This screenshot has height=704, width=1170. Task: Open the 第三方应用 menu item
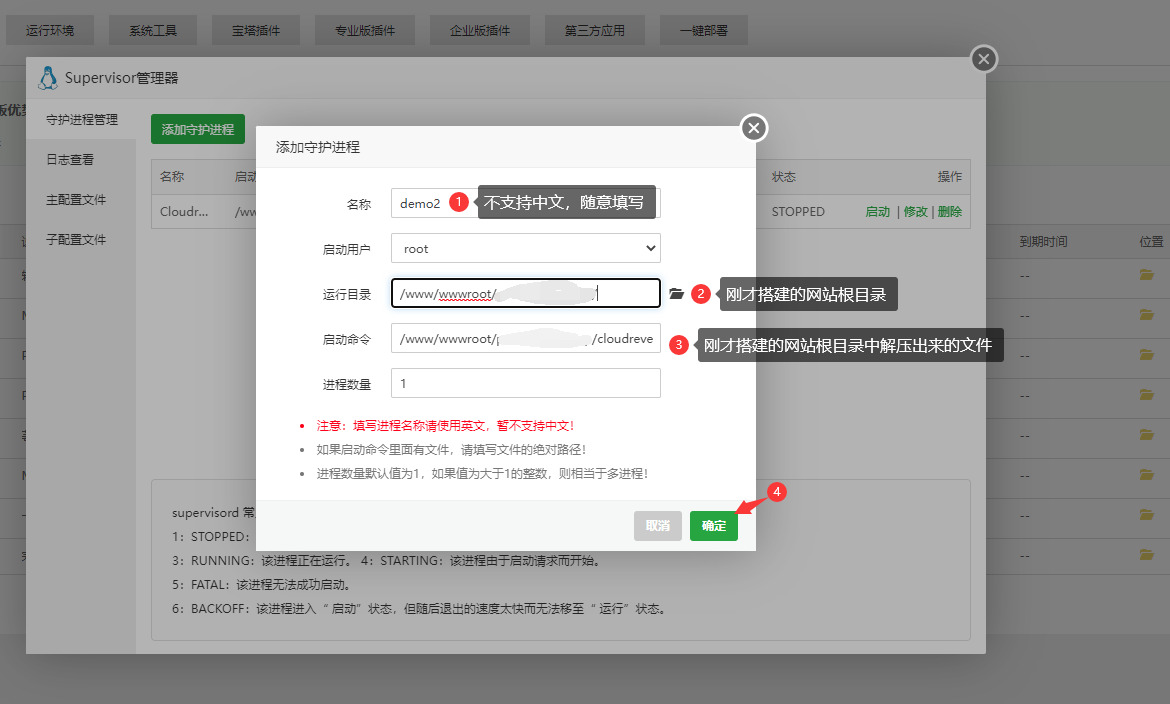pos(594,29)
